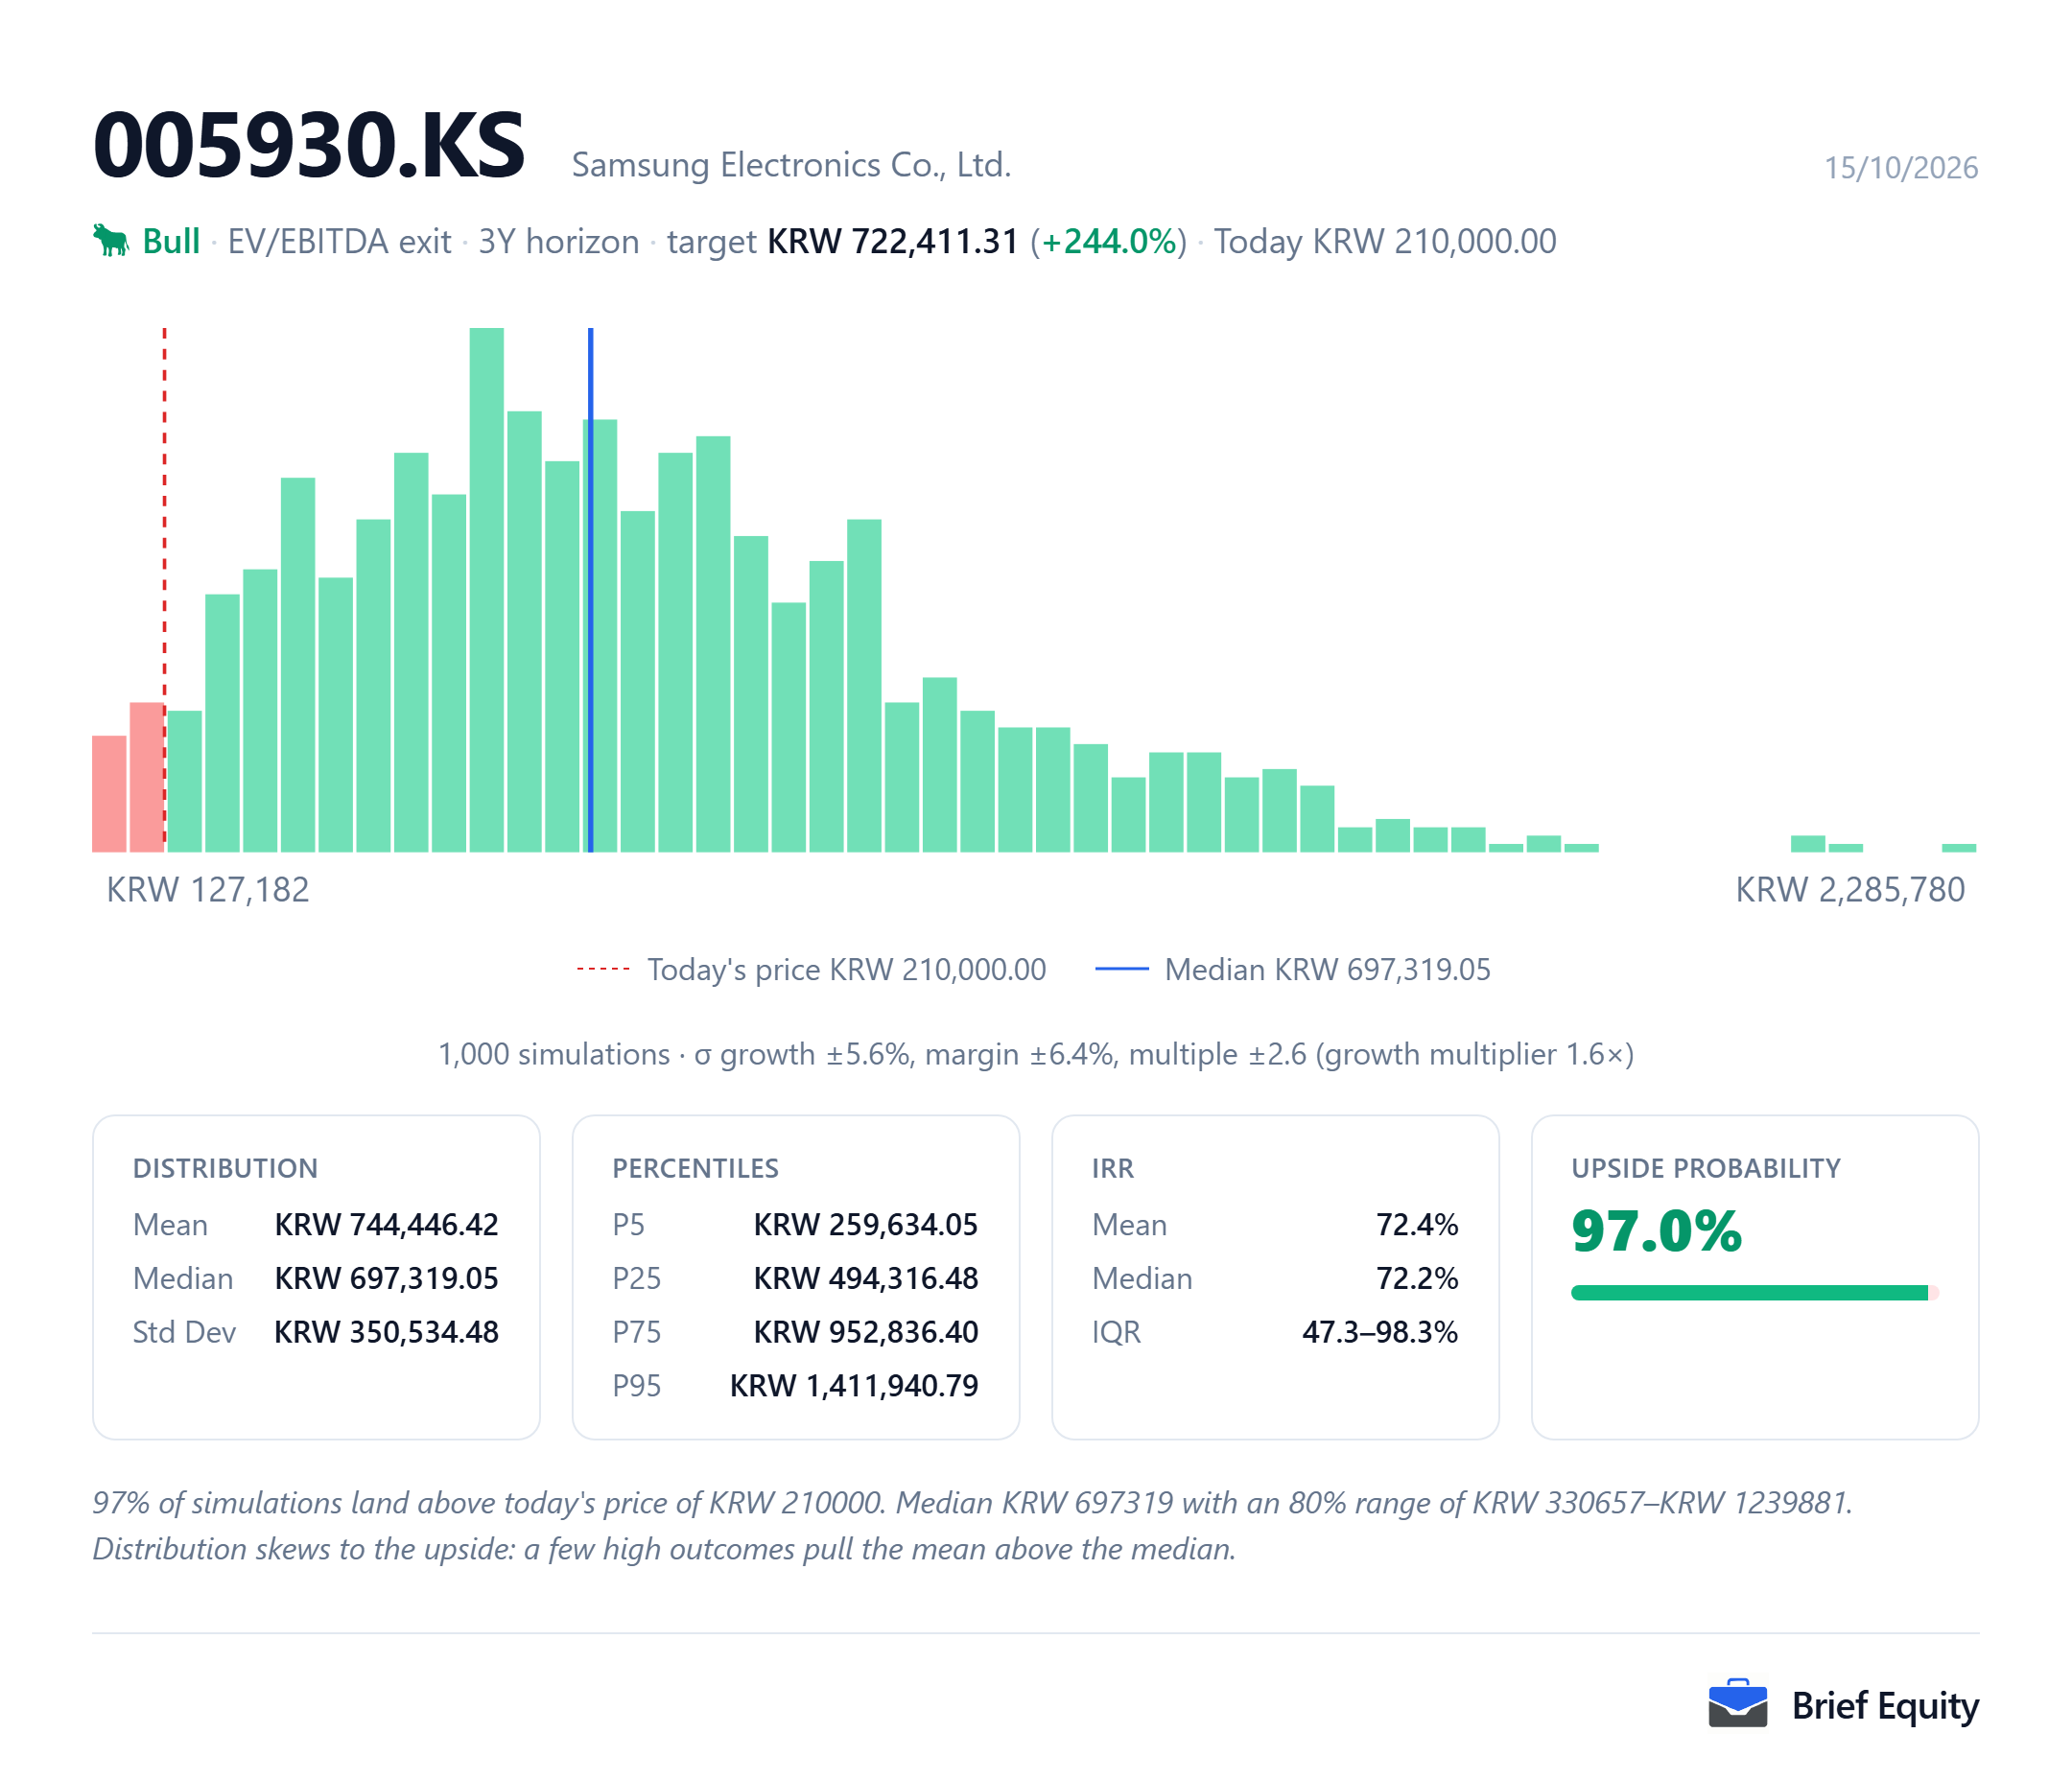Click the 'Distribution skews to the upside' sentence
Screen dimensions: 2072x1780
pos(664,1549)
